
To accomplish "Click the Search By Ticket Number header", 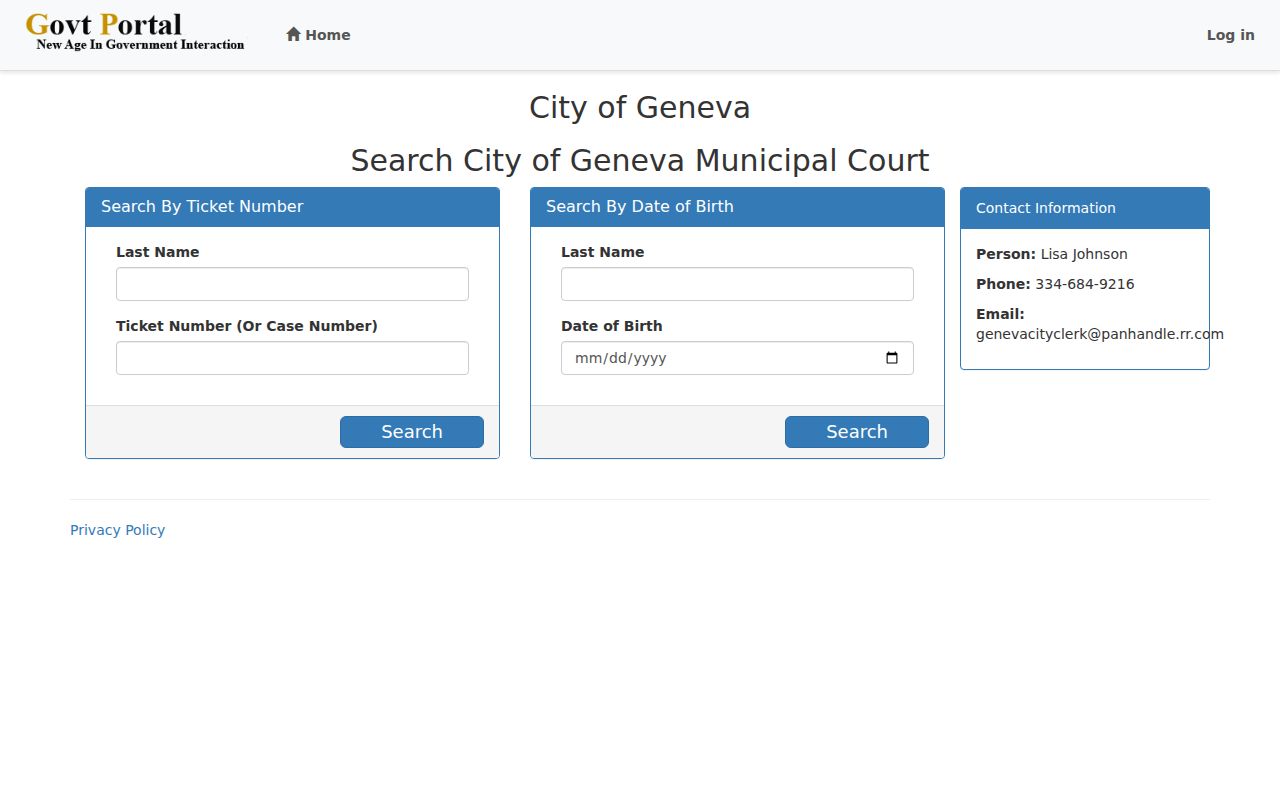I will (292, 207).
